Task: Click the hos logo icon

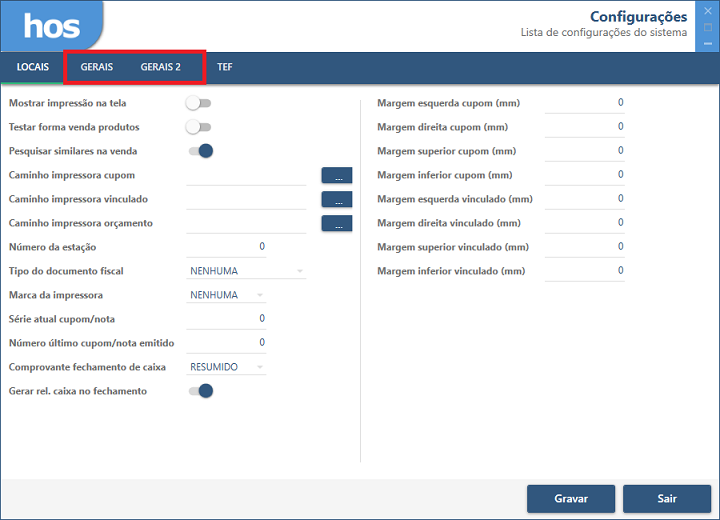Action: point(51,26)
